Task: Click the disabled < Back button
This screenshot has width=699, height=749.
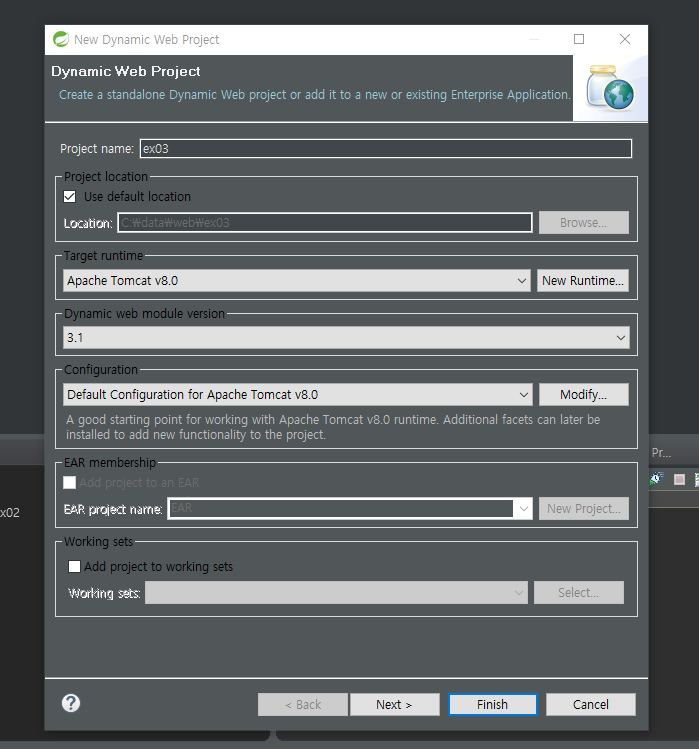Action: [x=303, y=705]
